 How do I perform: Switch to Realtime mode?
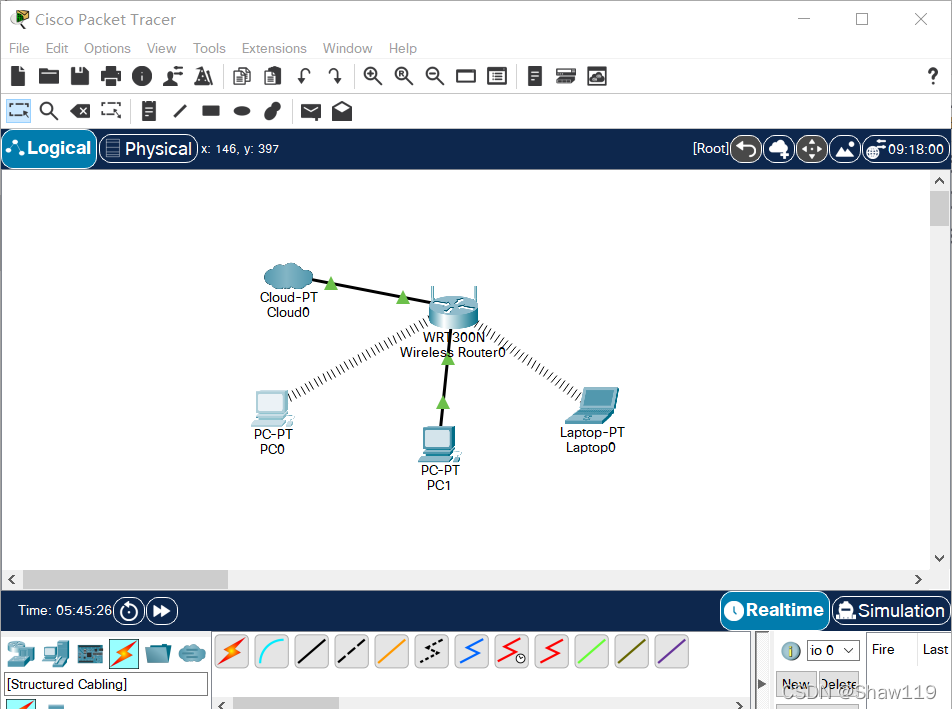(775, 610)
